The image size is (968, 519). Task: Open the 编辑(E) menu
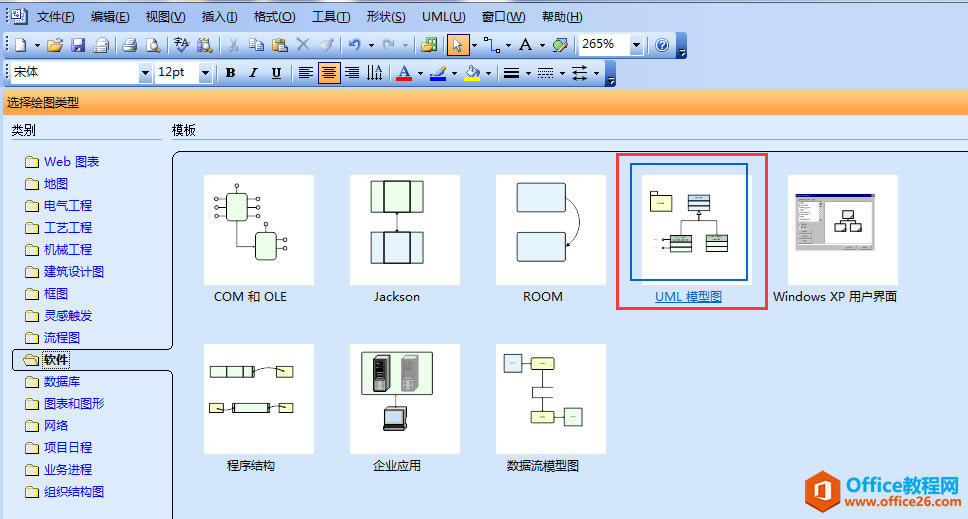(x=110, y=17)
